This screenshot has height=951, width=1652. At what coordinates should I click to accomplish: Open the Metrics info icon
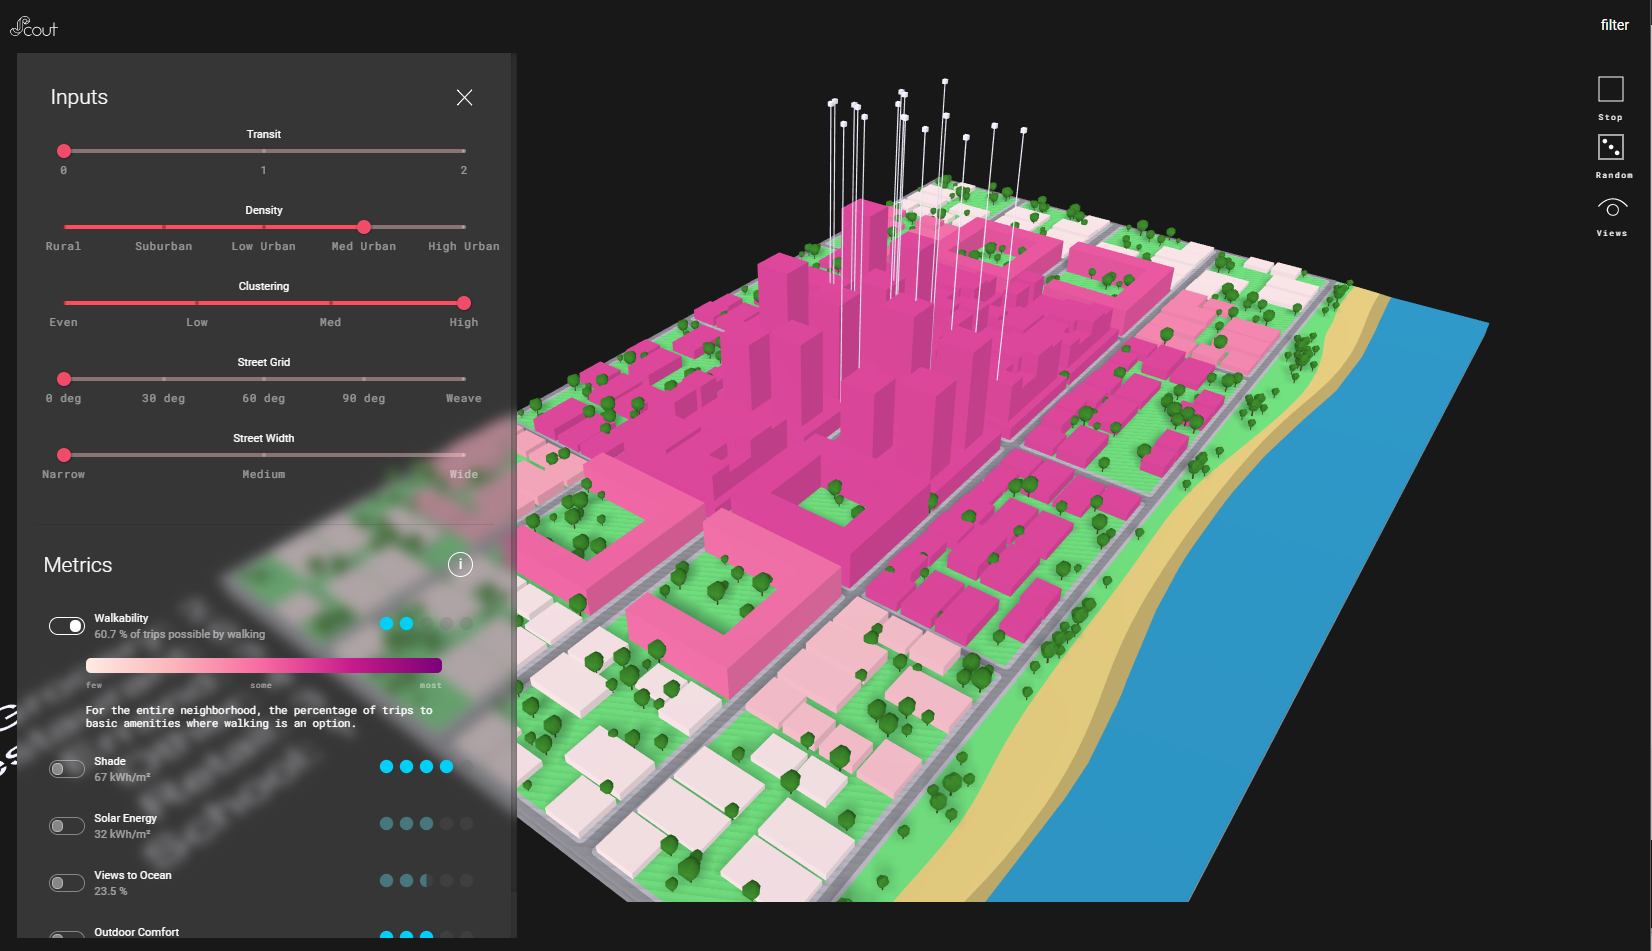pyautogui.click(x=460, y=565)
